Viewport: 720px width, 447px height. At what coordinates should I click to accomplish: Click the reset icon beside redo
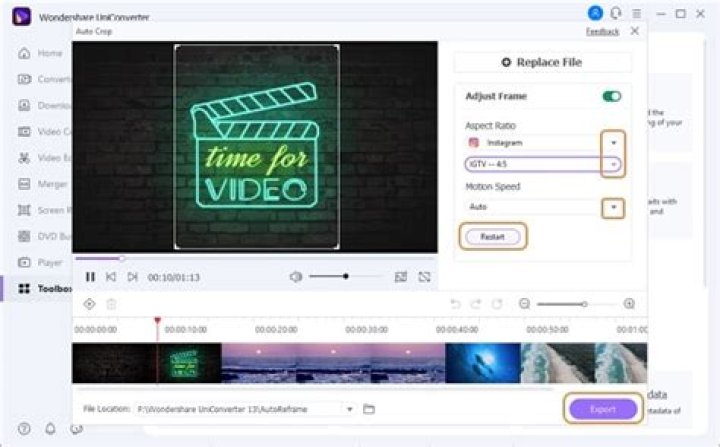(497, 304)
